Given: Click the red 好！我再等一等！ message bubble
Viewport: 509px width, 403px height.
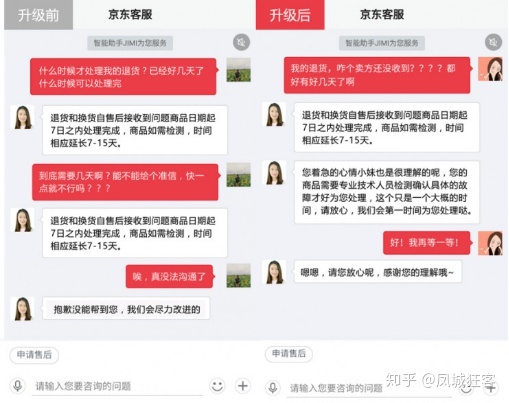Looking at the screenshot, I should (x=427, y=243).
